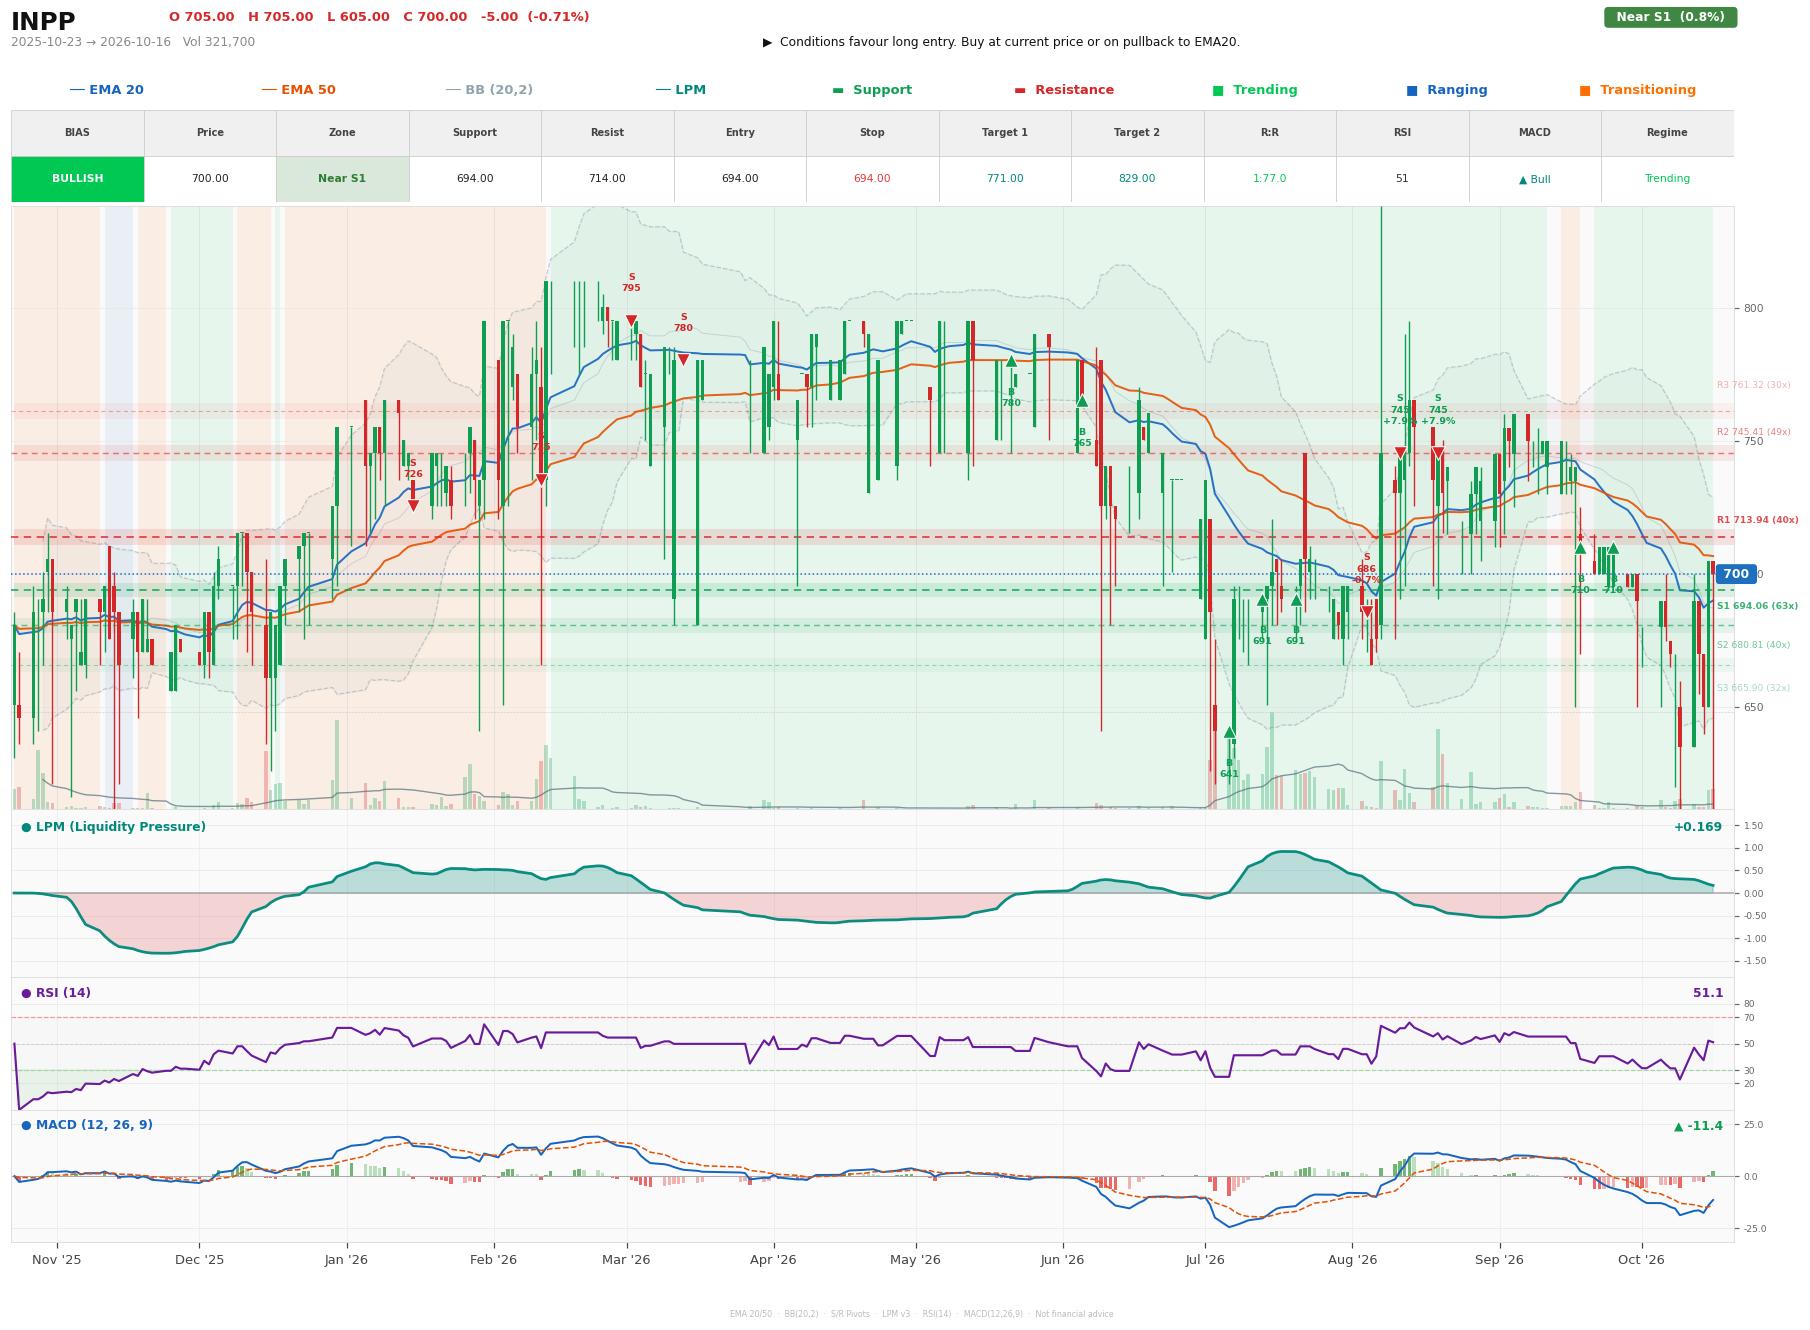Click the green Trending legend swatch
The image size is (1810, 1330).
pos(1218,90)
